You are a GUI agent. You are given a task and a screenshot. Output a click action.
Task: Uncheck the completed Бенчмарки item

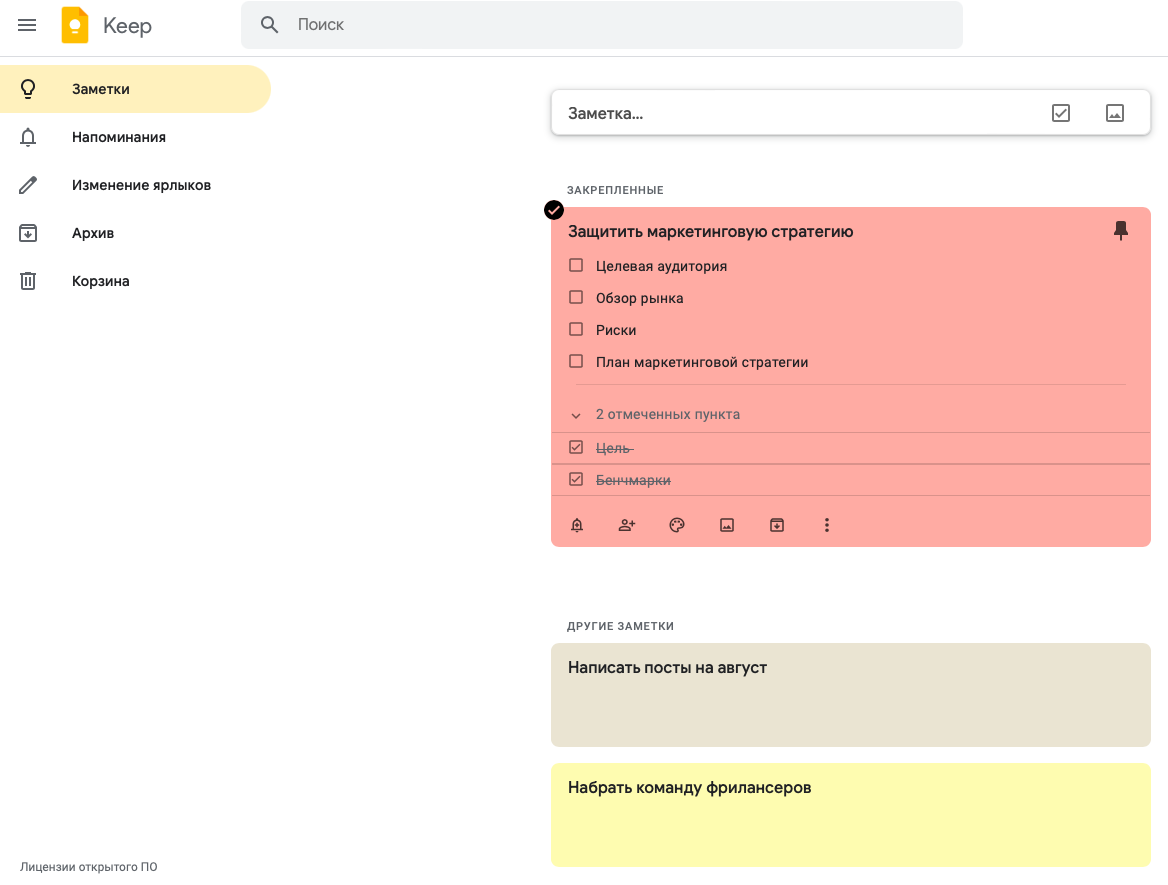[576, 479]
